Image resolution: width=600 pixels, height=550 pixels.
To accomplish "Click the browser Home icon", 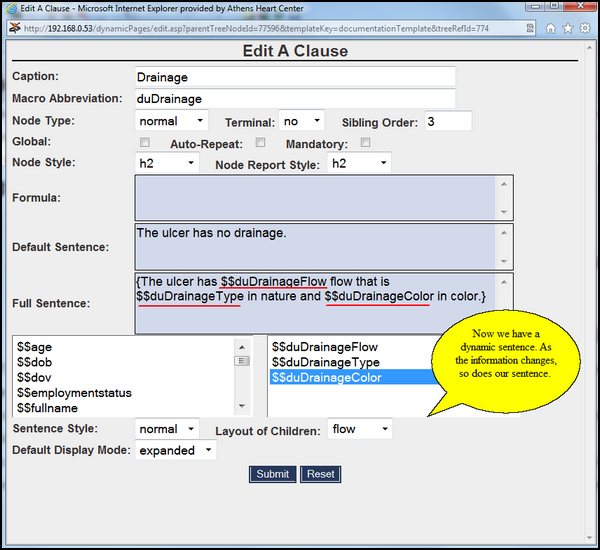I will pos(551,28).
